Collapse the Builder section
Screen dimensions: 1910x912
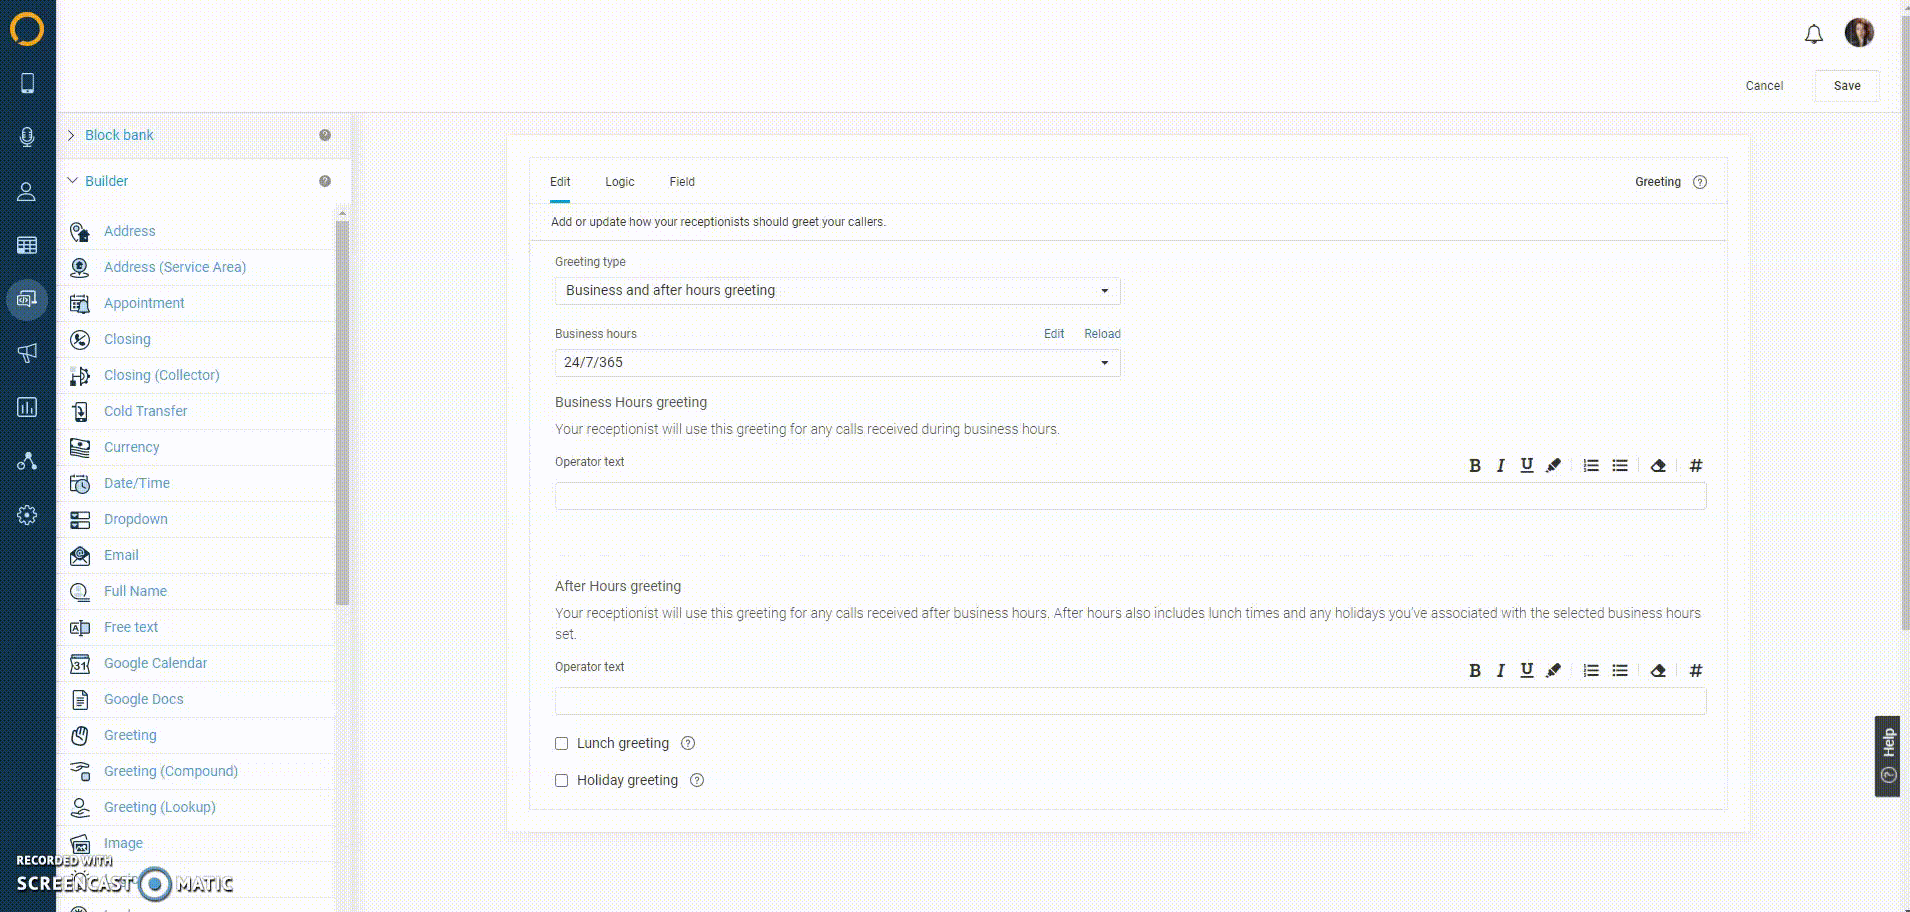(x=106, y=181)
